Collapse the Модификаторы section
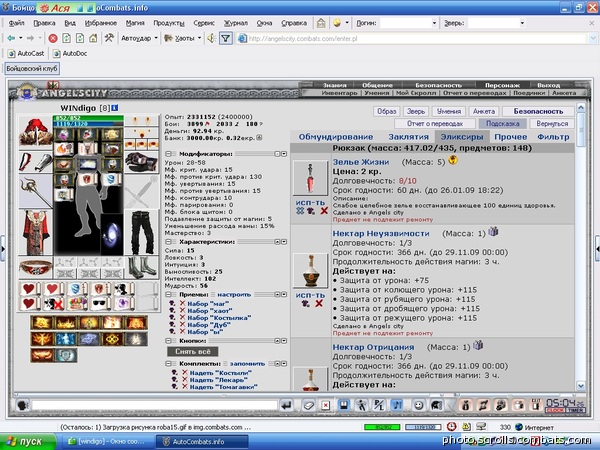Viewport: 600px width, 450px height. click(168, 154)
